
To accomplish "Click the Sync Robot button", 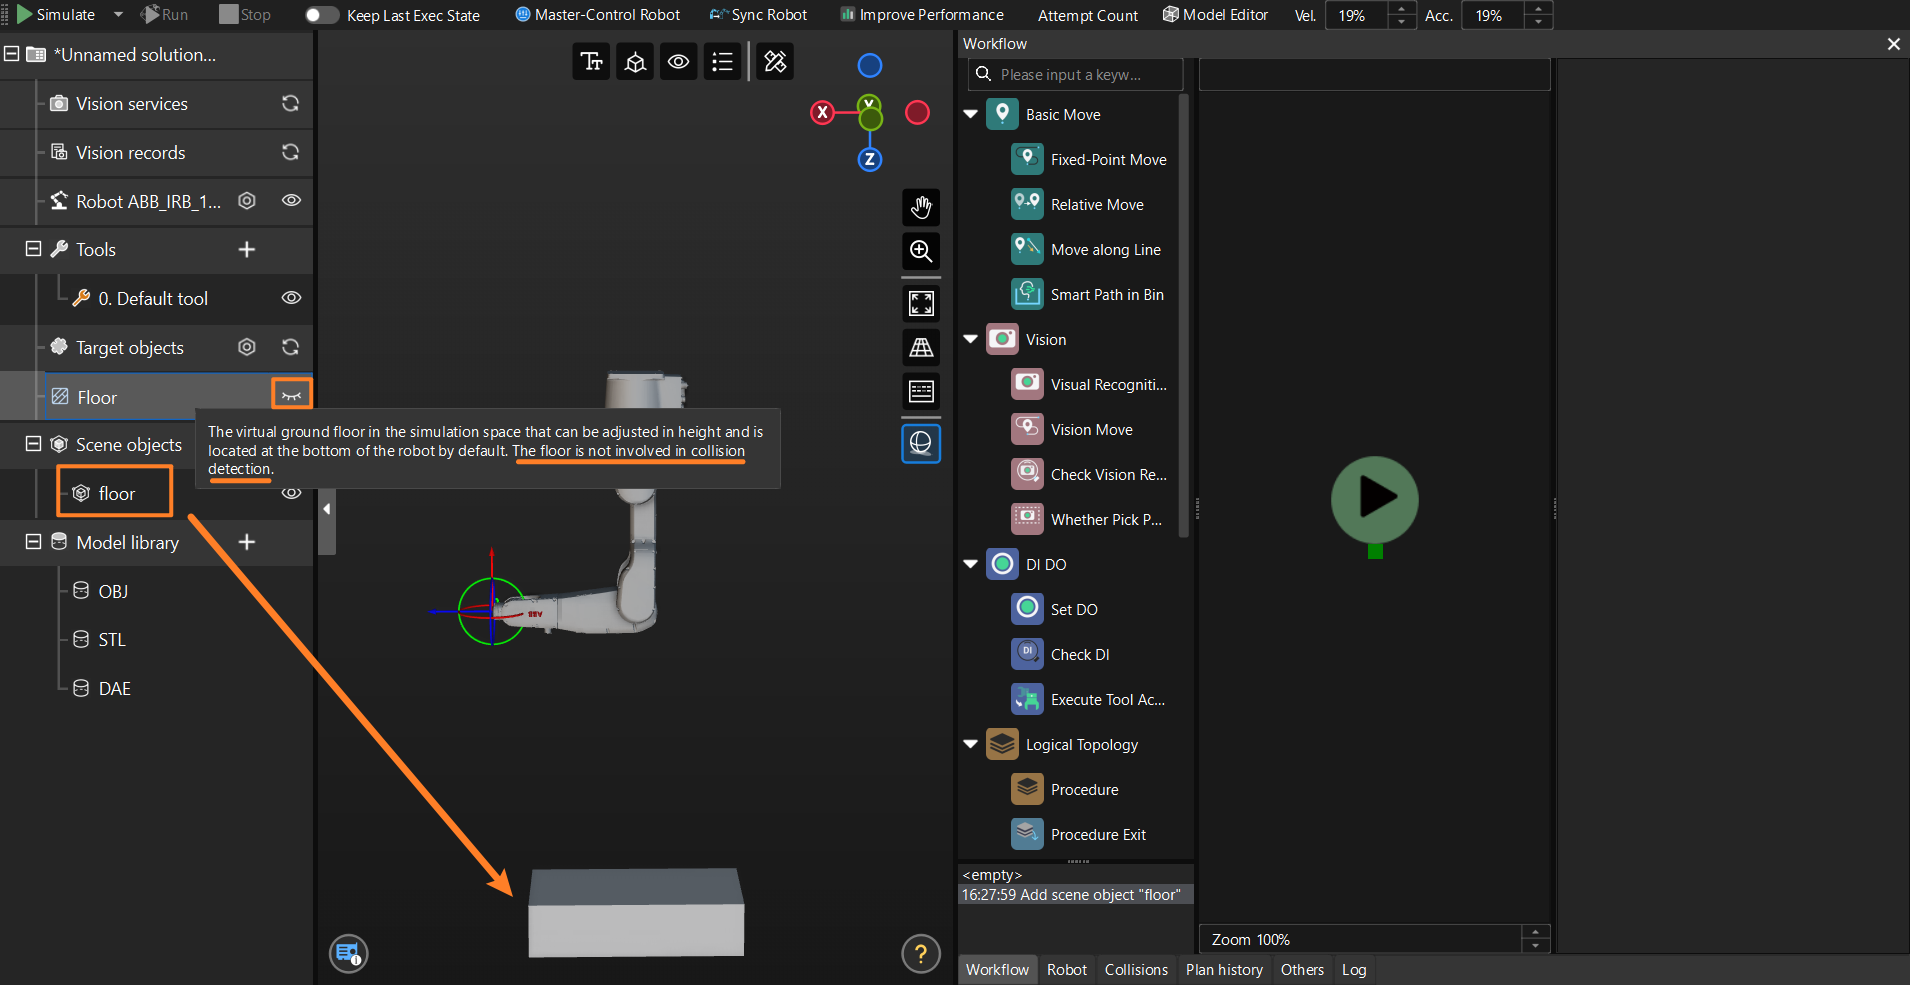I will click(758, 15).
